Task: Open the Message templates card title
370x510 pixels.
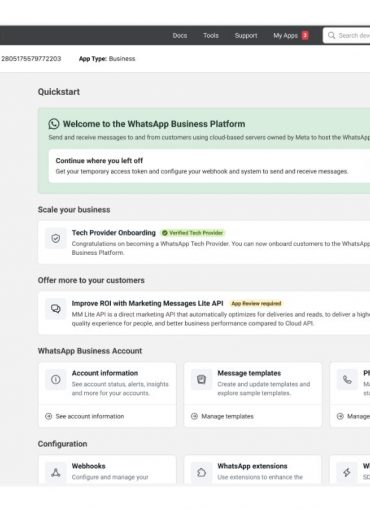Action: tap(249, 373)
